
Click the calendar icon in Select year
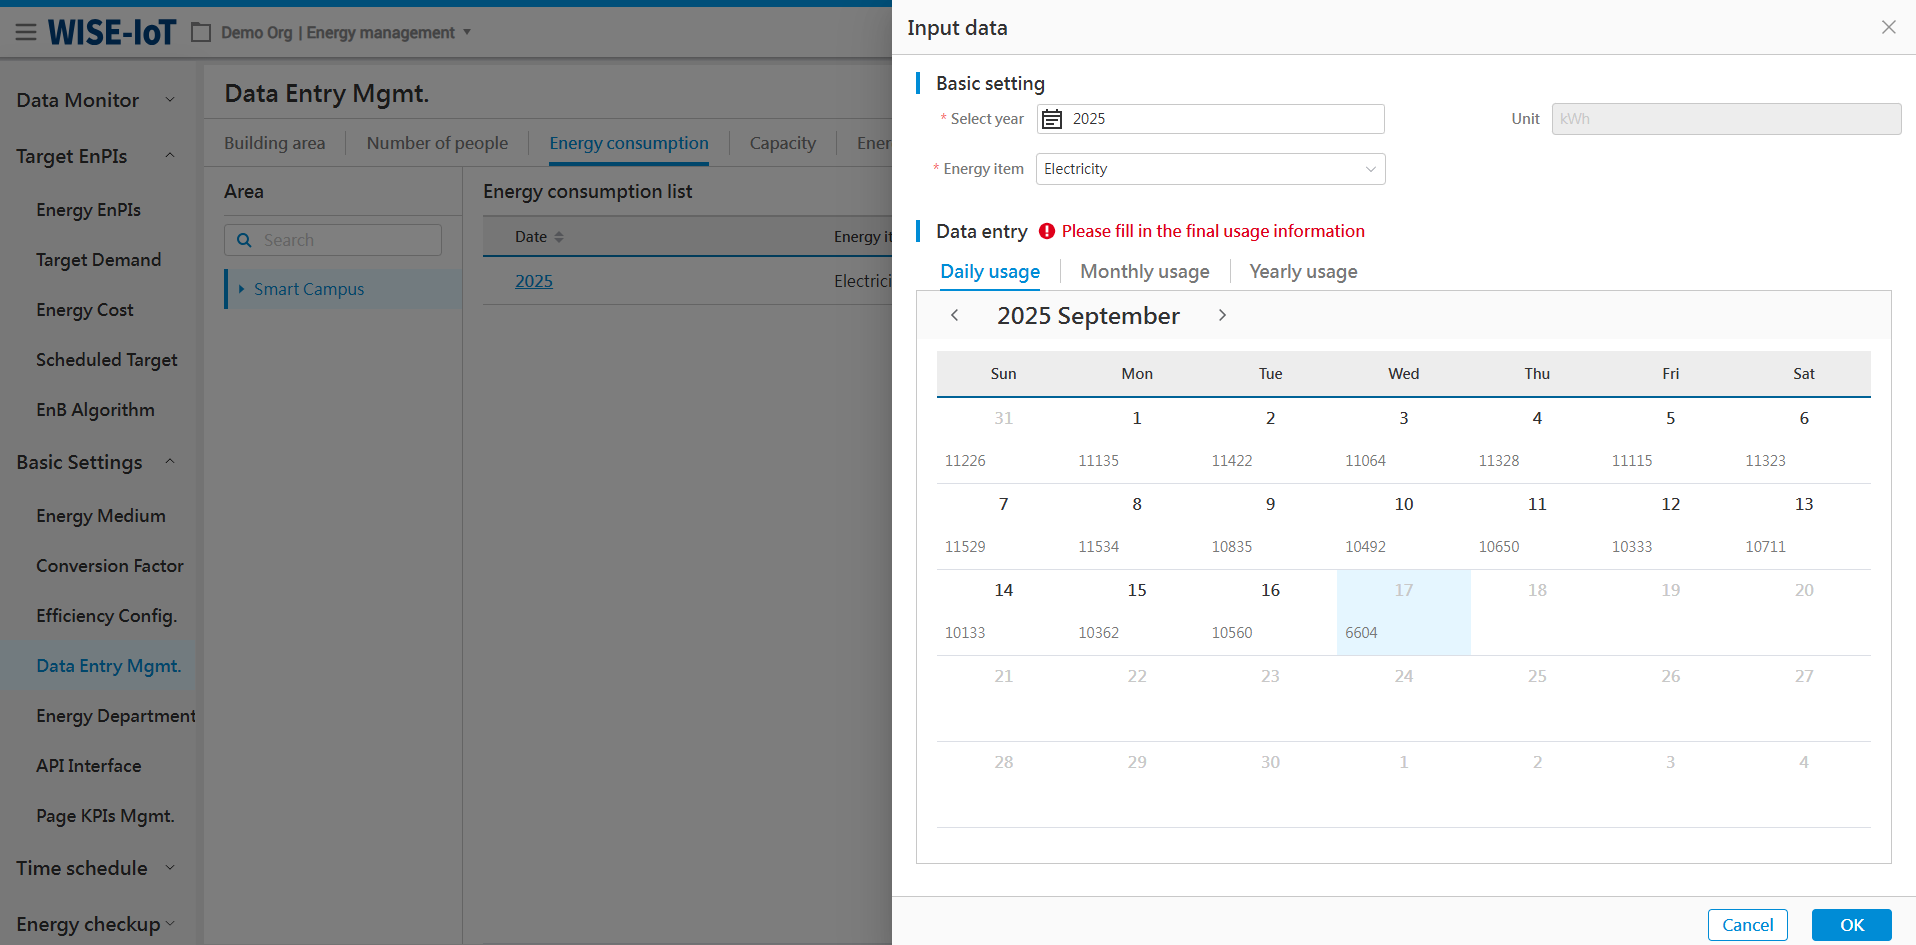coord(1052,119)
